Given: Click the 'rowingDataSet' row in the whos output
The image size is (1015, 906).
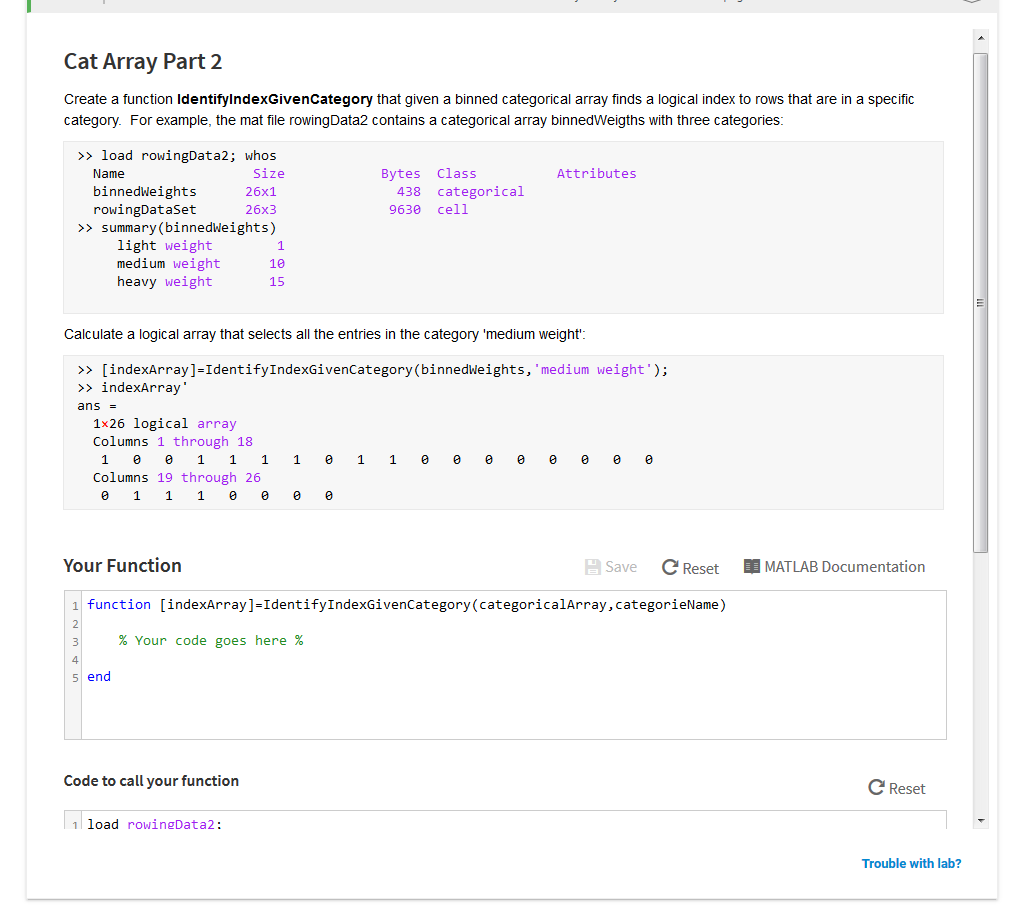Looking at the screenshot, I should click(x=280, y=210).
